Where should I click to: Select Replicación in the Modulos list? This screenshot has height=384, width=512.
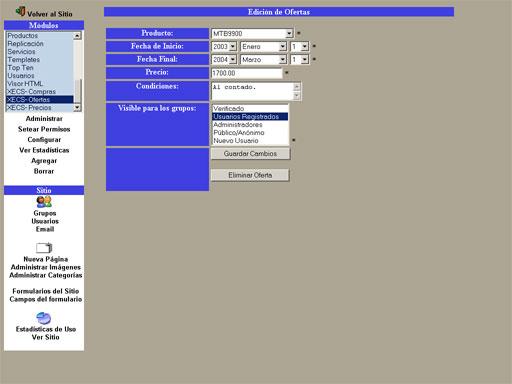point(40,44)
